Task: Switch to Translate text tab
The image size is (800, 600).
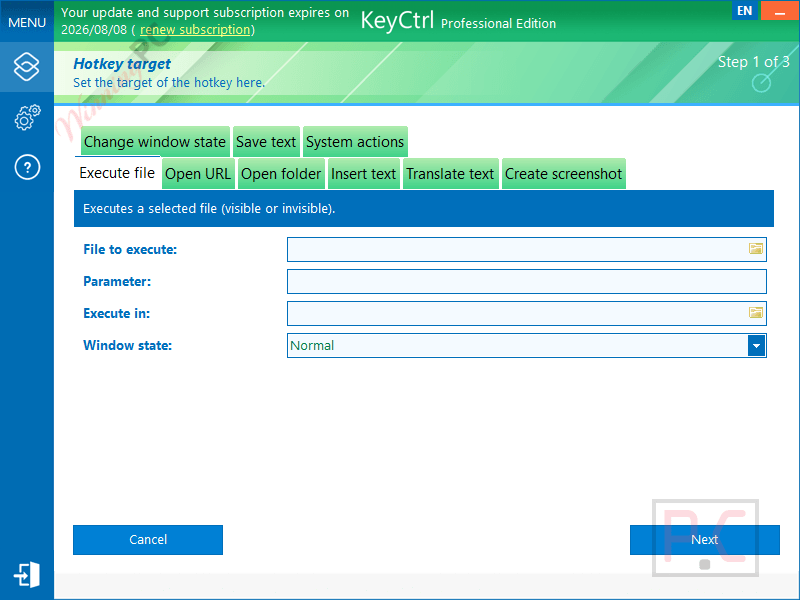Action: click(x=451, y=173)
